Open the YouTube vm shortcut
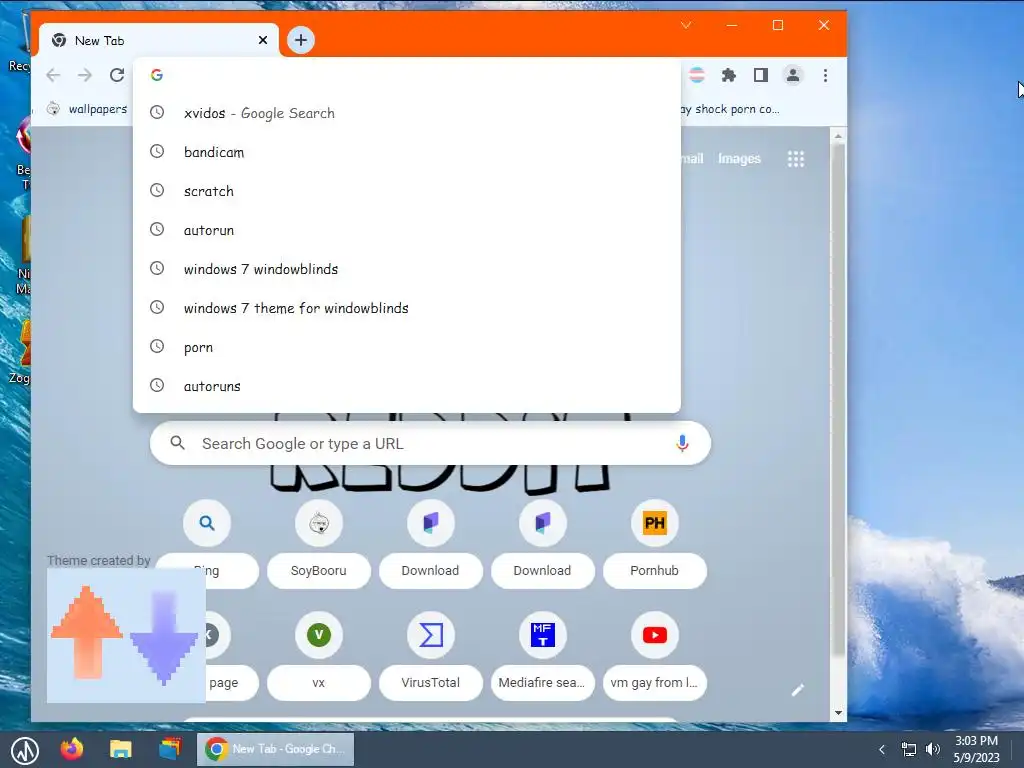Screen dimensions: 1024x768 tap(654, 654)
